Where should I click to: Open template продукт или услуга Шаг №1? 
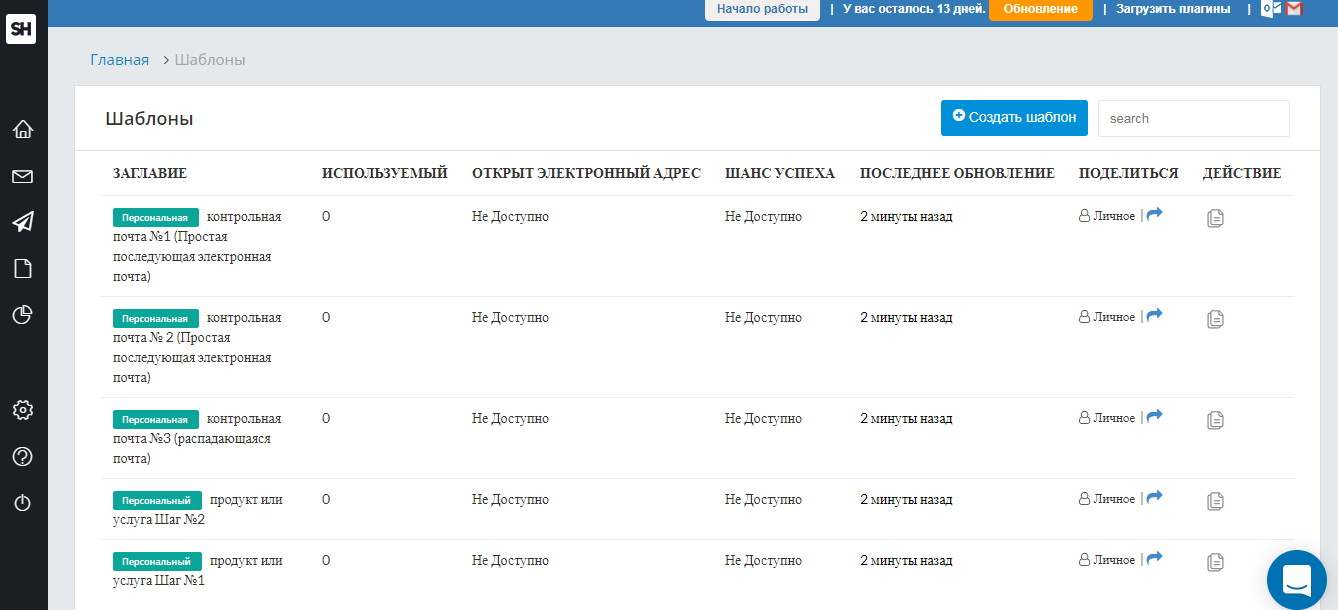198,570
